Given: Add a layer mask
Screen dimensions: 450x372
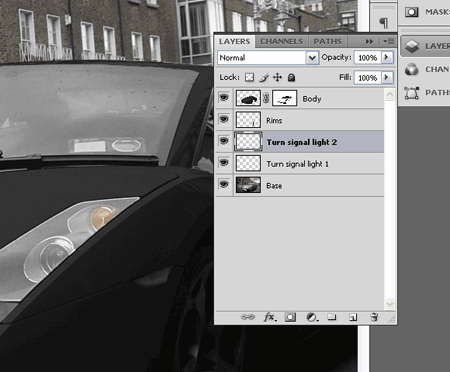Looking at the screenshot, I should click(290, 317).
